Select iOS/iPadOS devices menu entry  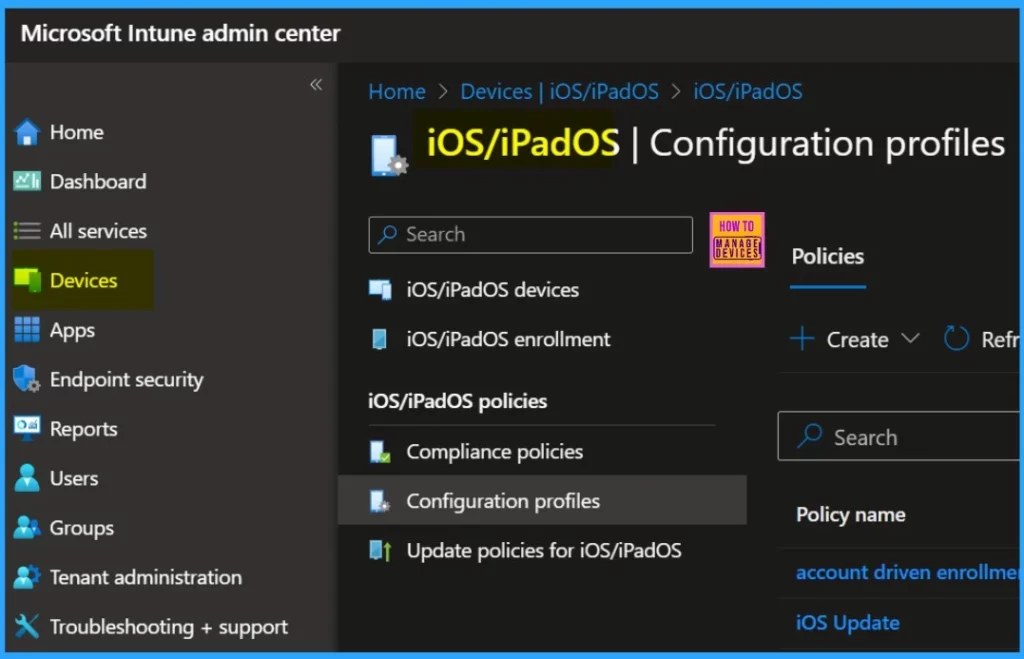[x=492, y=289]
